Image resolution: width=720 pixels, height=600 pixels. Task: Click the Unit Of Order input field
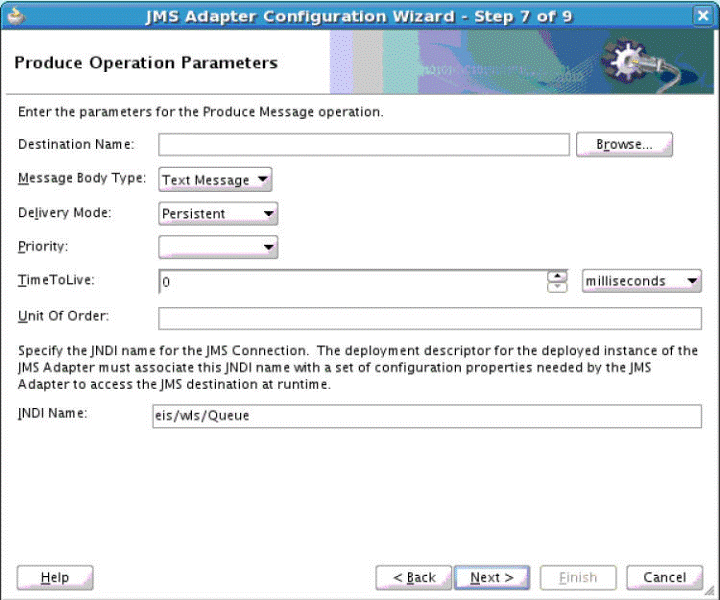pyautogui.click(x=430, y=318)
